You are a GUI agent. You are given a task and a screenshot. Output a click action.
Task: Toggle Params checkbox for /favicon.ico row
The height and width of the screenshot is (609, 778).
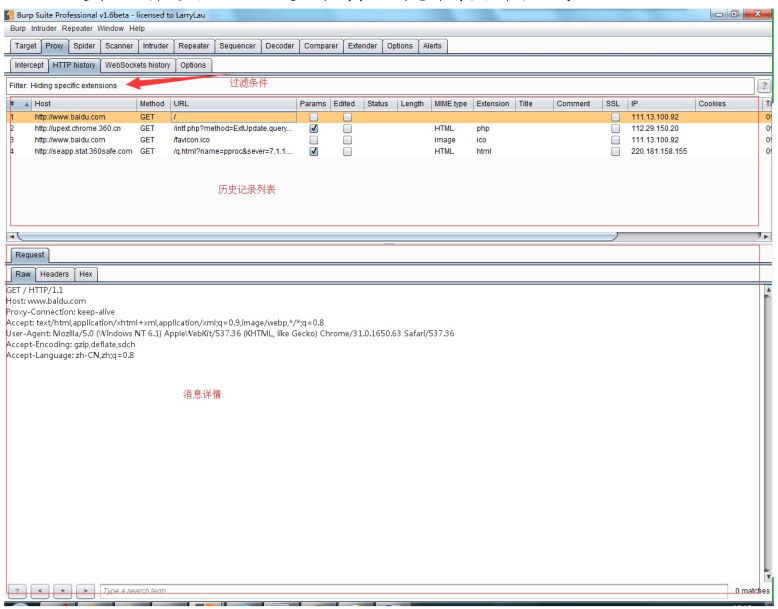pyautogui.click(x=314, y=140)
